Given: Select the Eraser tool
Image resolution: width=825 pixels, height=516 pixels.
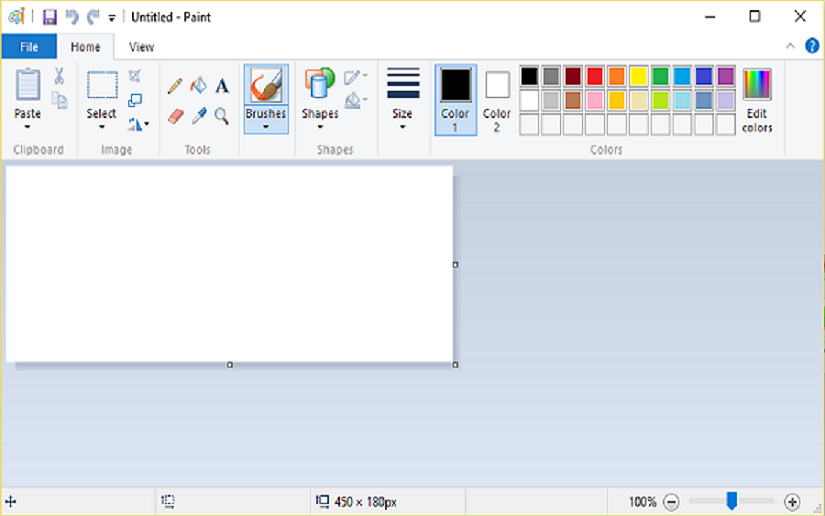Looking at the screenshot, I should pos(175,117).
